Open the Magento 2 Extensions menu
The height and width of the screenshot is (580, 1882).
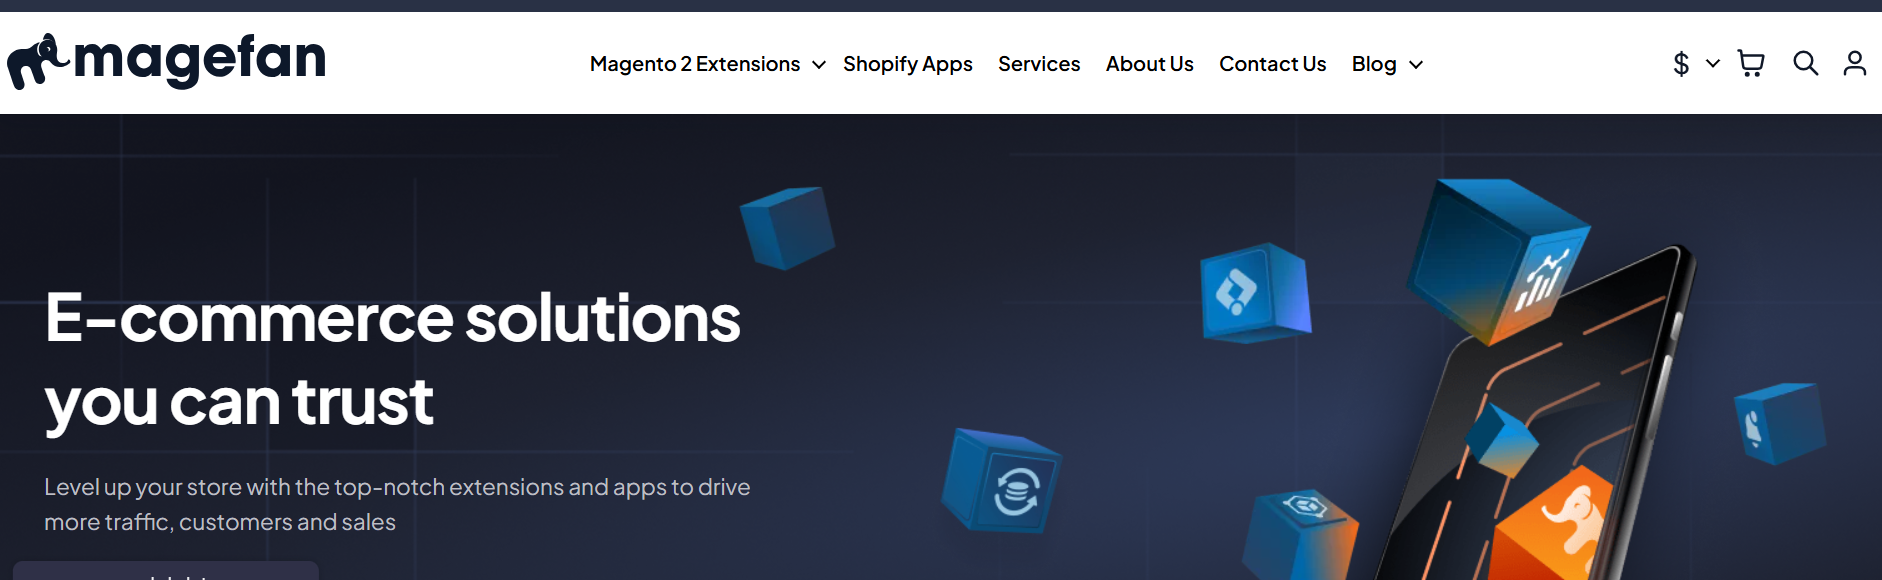(x=695, y=64)
